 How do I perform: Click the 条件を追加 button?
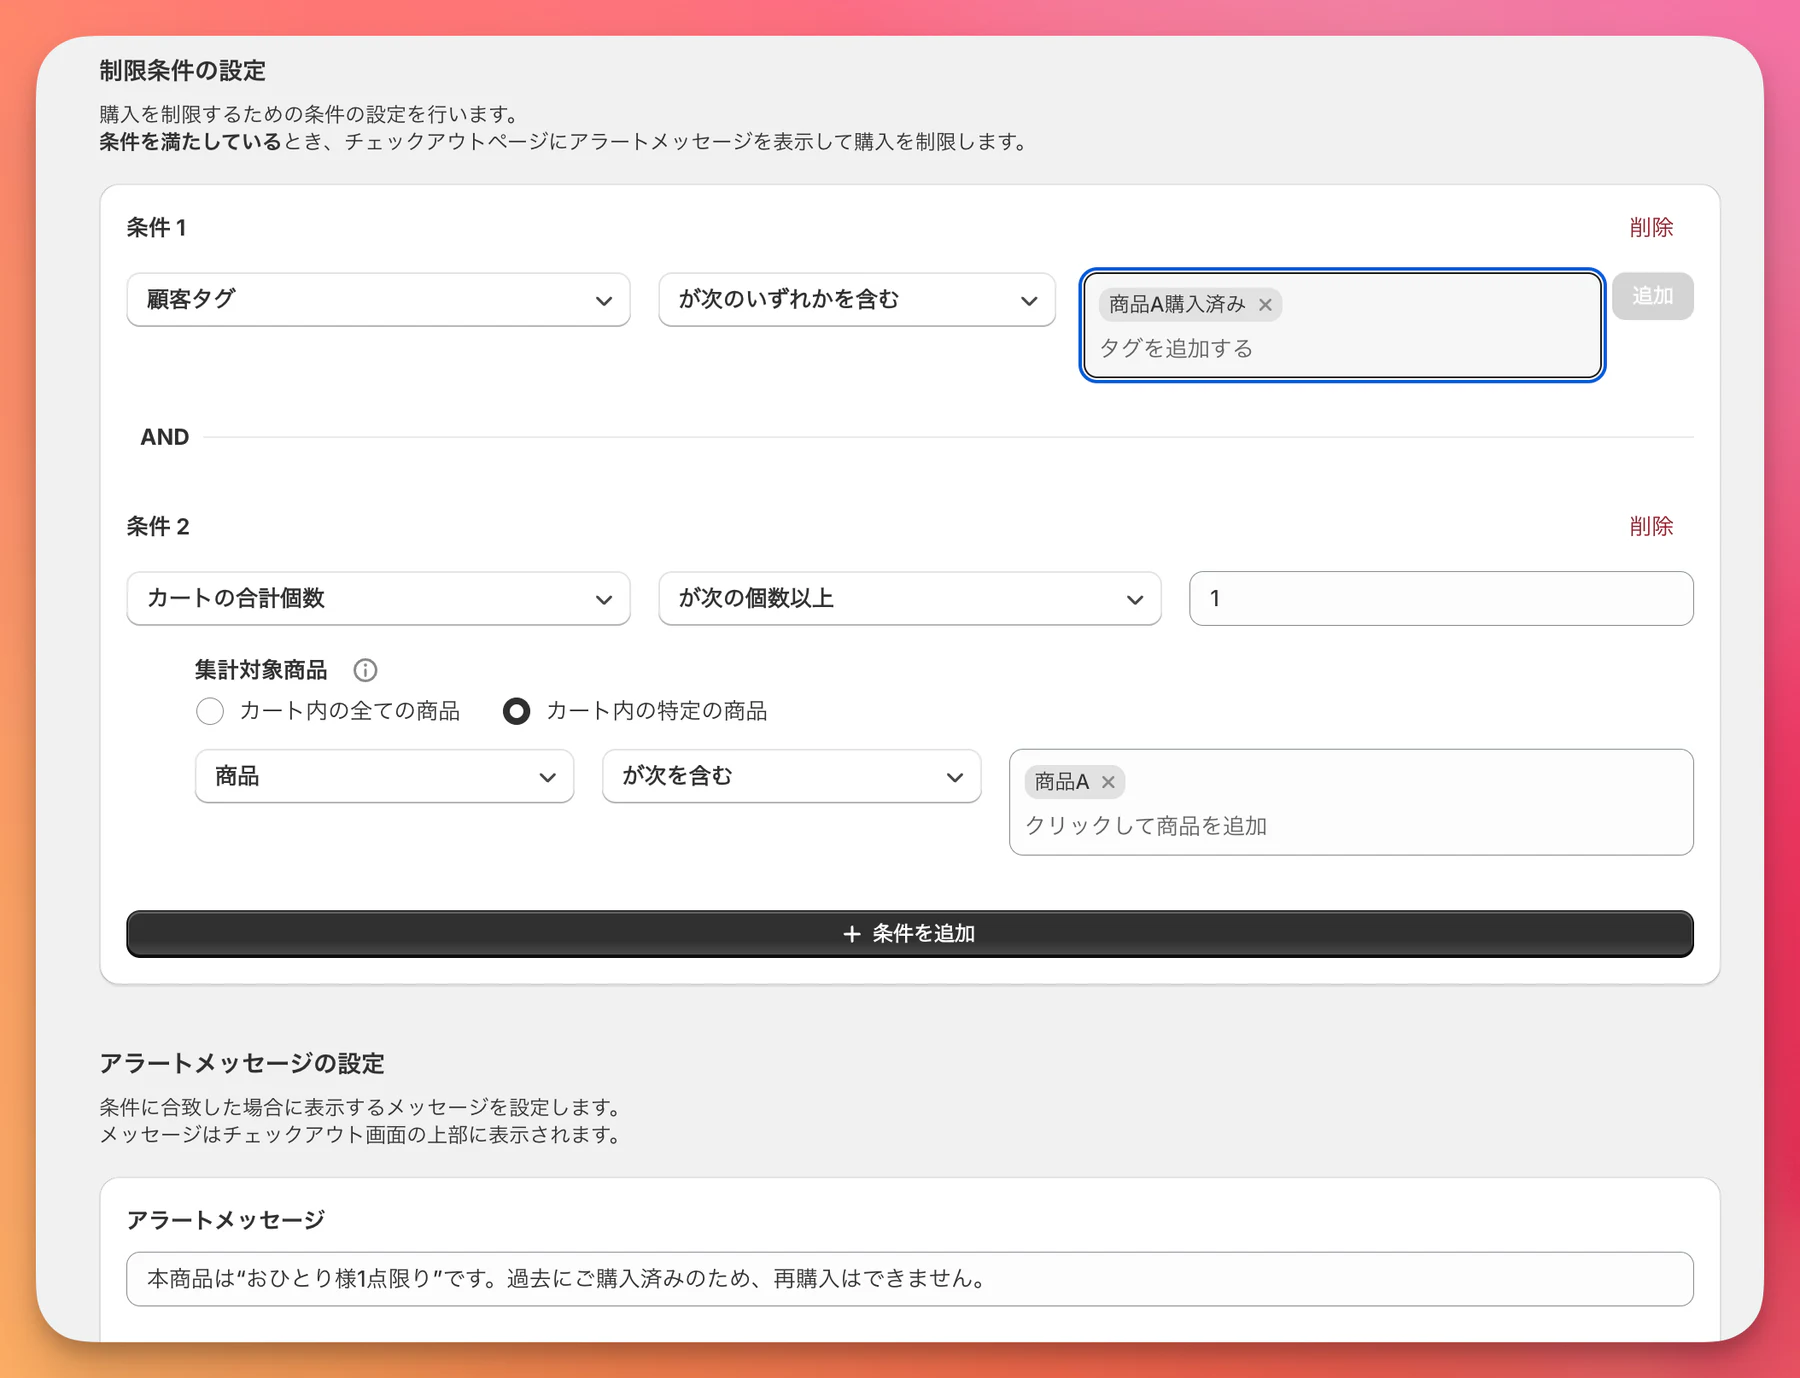[910, 934]
